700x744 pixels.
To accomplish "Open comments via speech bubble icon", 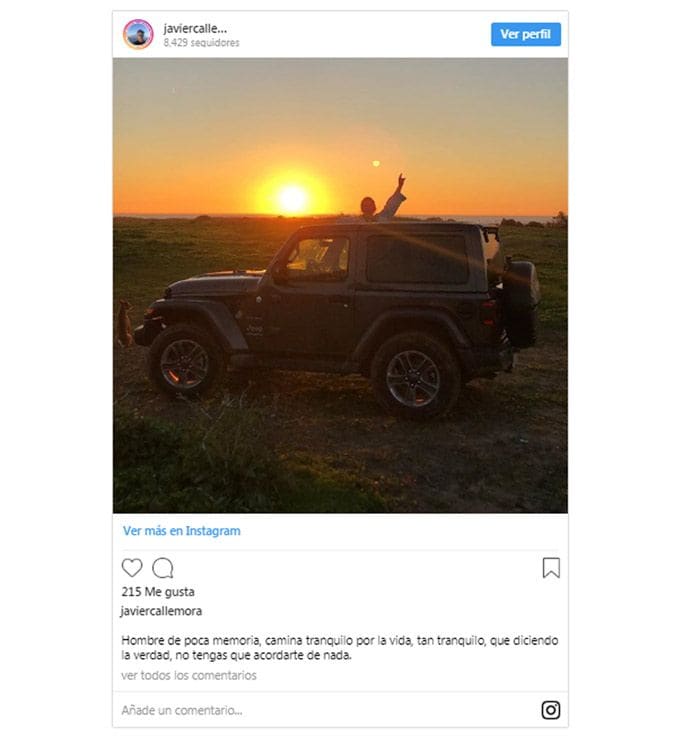I will click(163, 568).
